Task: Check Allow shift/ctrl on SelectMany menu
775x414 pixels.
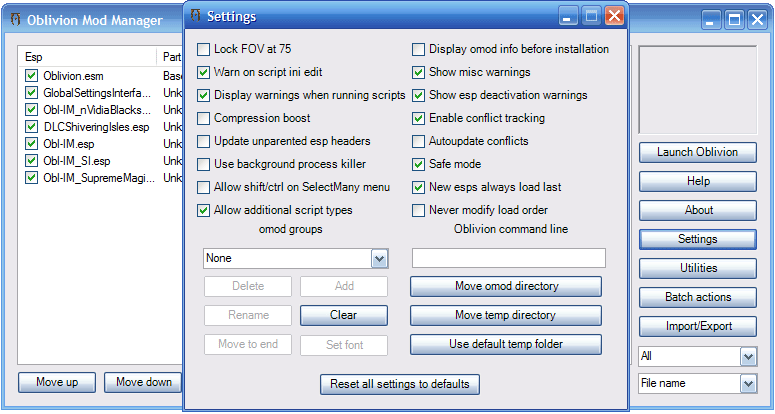Action: click(203, 188)
